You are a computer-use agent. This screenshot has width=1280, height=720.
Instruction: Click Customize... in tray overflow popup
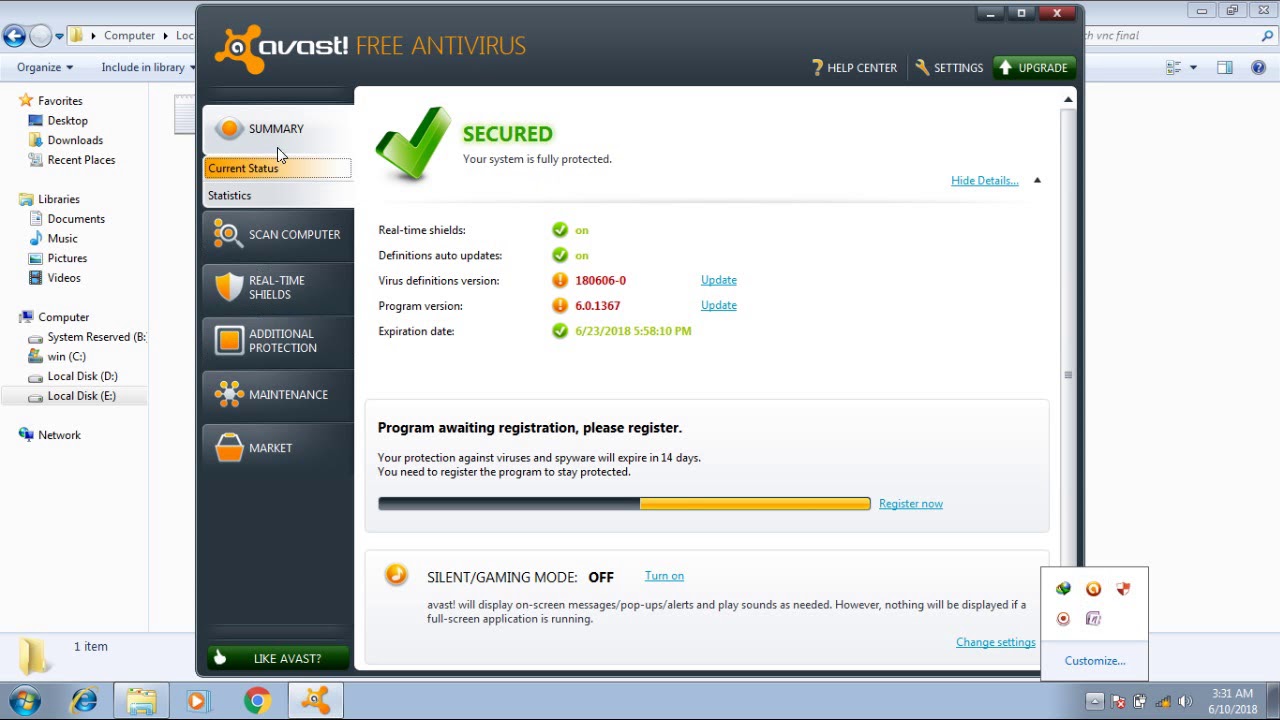[1095, 661]
